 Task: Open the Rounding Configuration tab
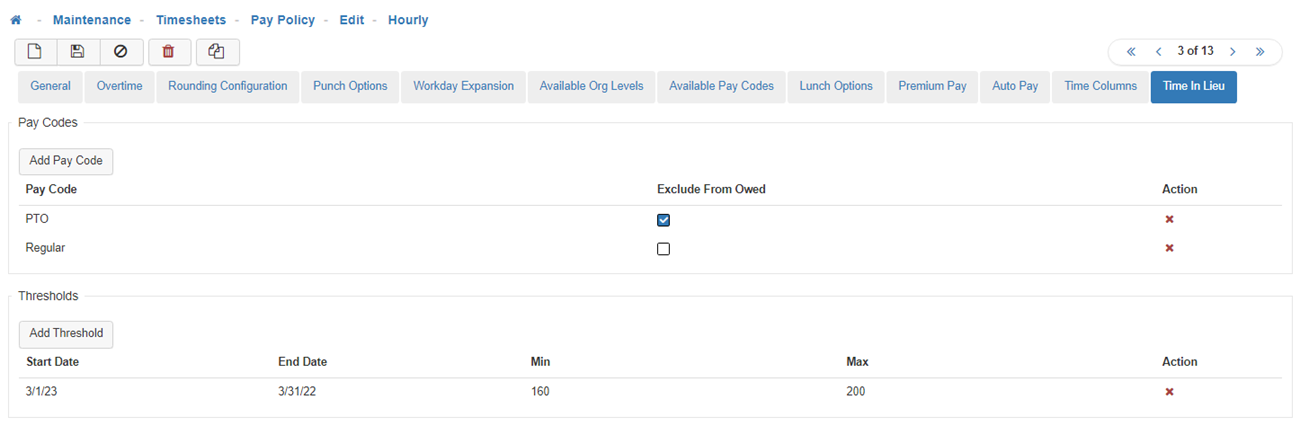(228, 87)
